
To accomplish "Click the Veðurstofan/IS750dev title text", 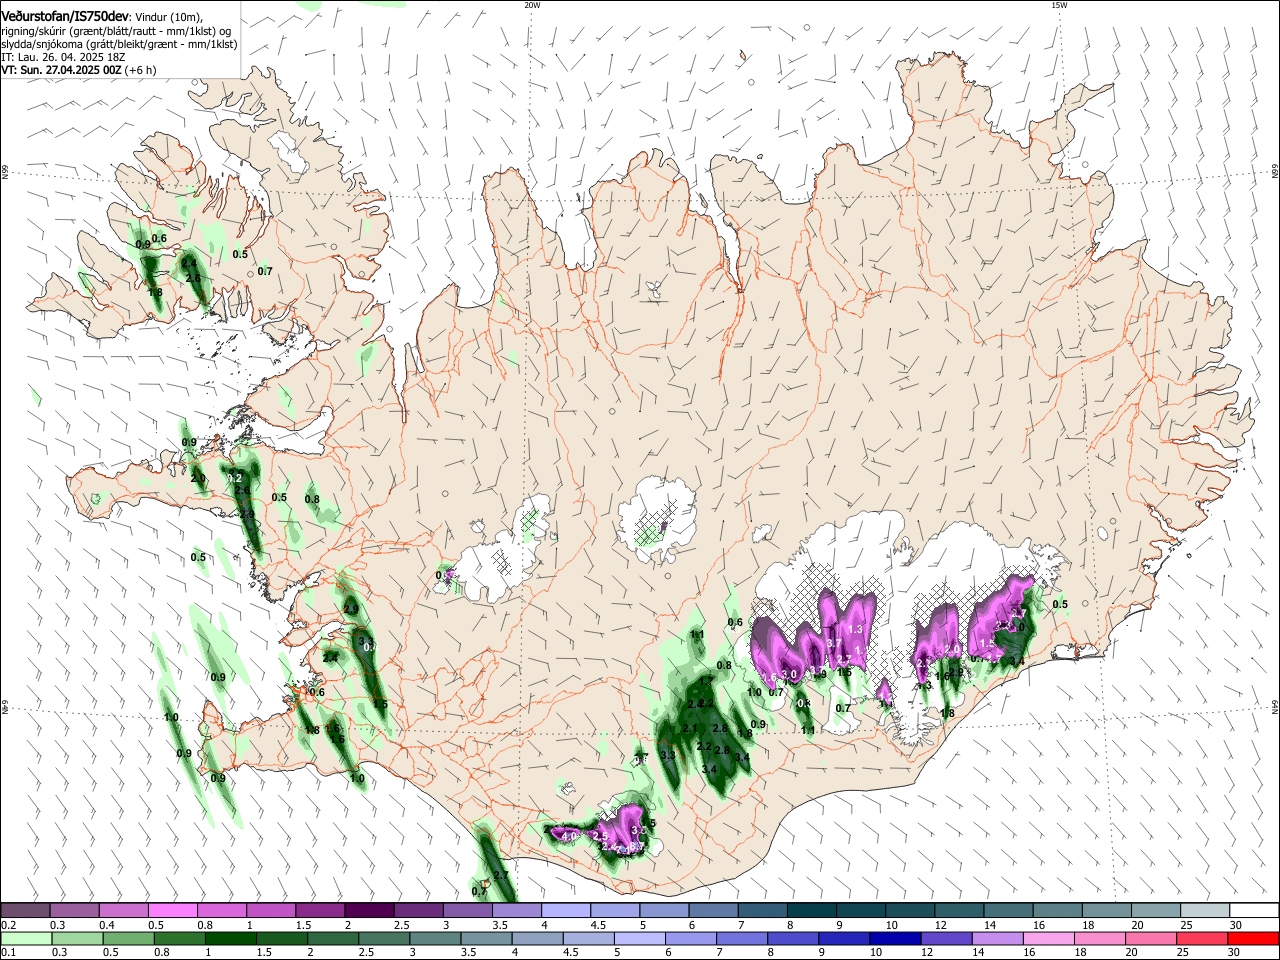I will (x=65, y=17).
